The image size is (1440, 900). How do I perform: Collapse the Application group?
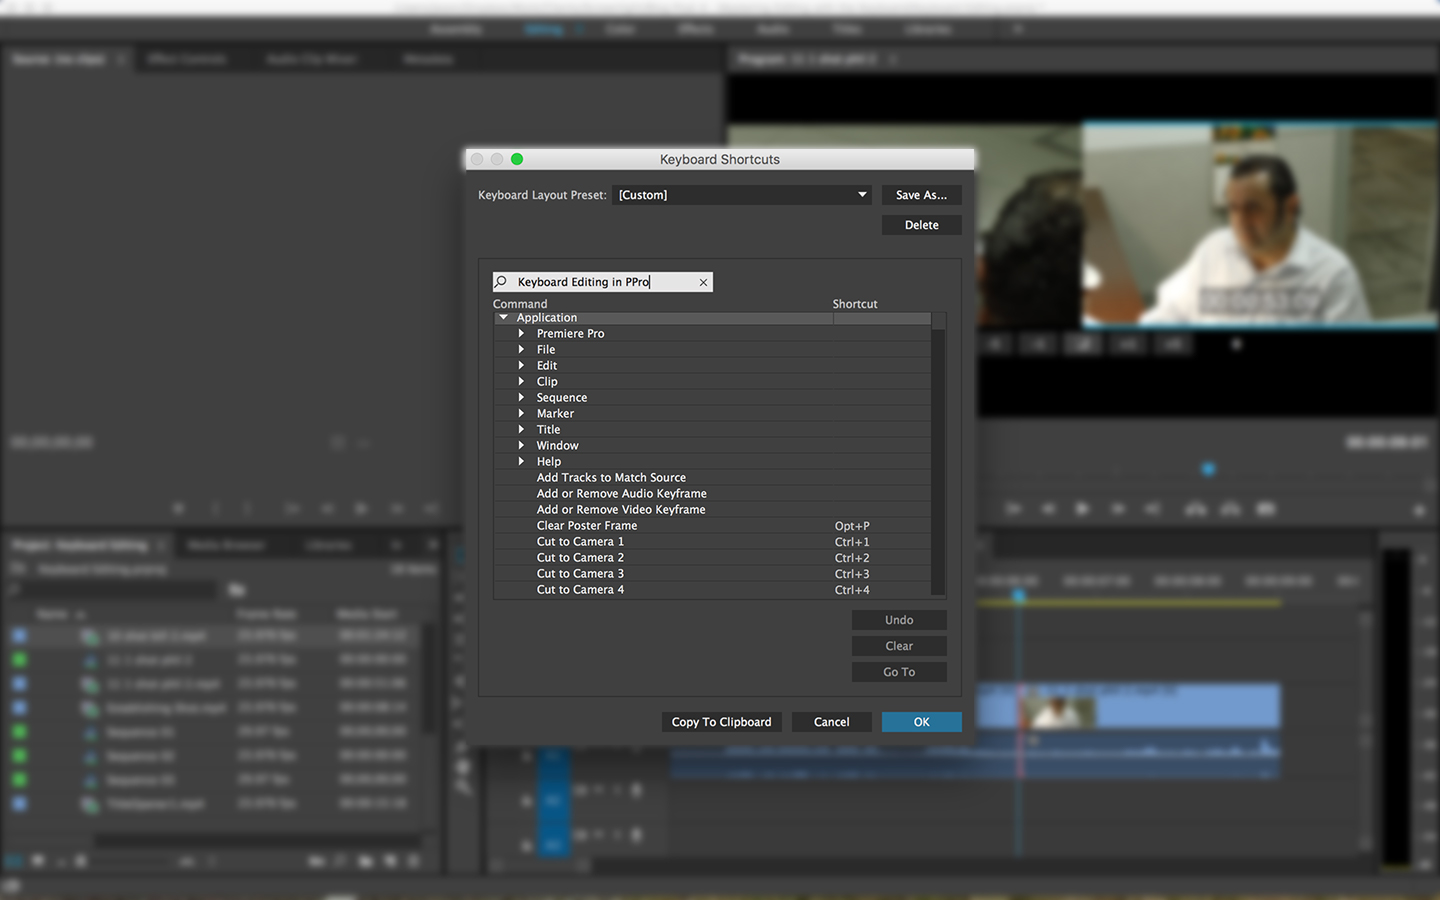[x=503, y=317]
